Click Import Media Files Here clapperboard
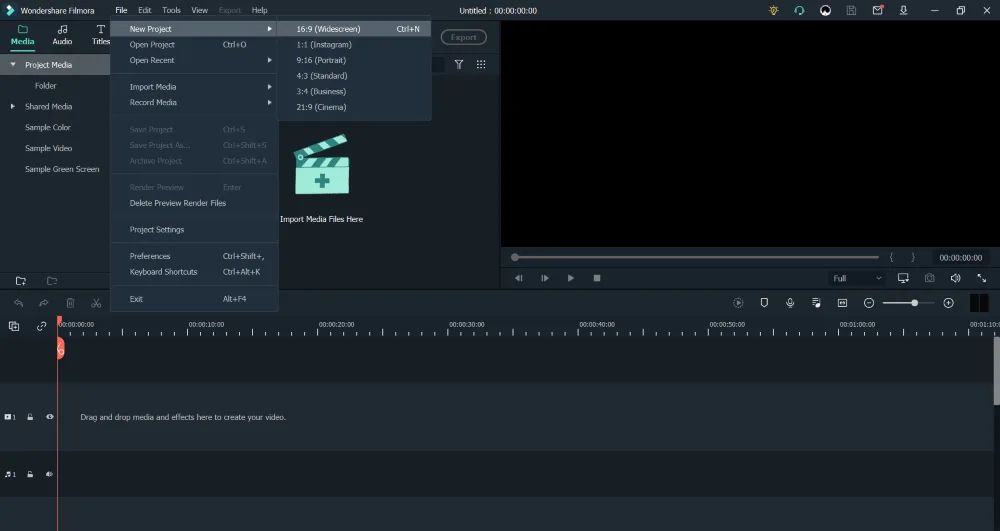 click(x=322, y=164)
